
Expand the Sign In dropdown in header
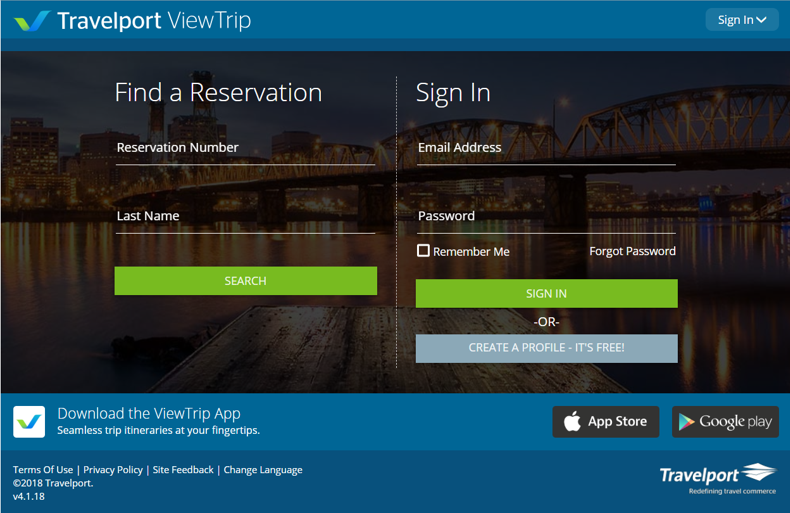[741, 20]
